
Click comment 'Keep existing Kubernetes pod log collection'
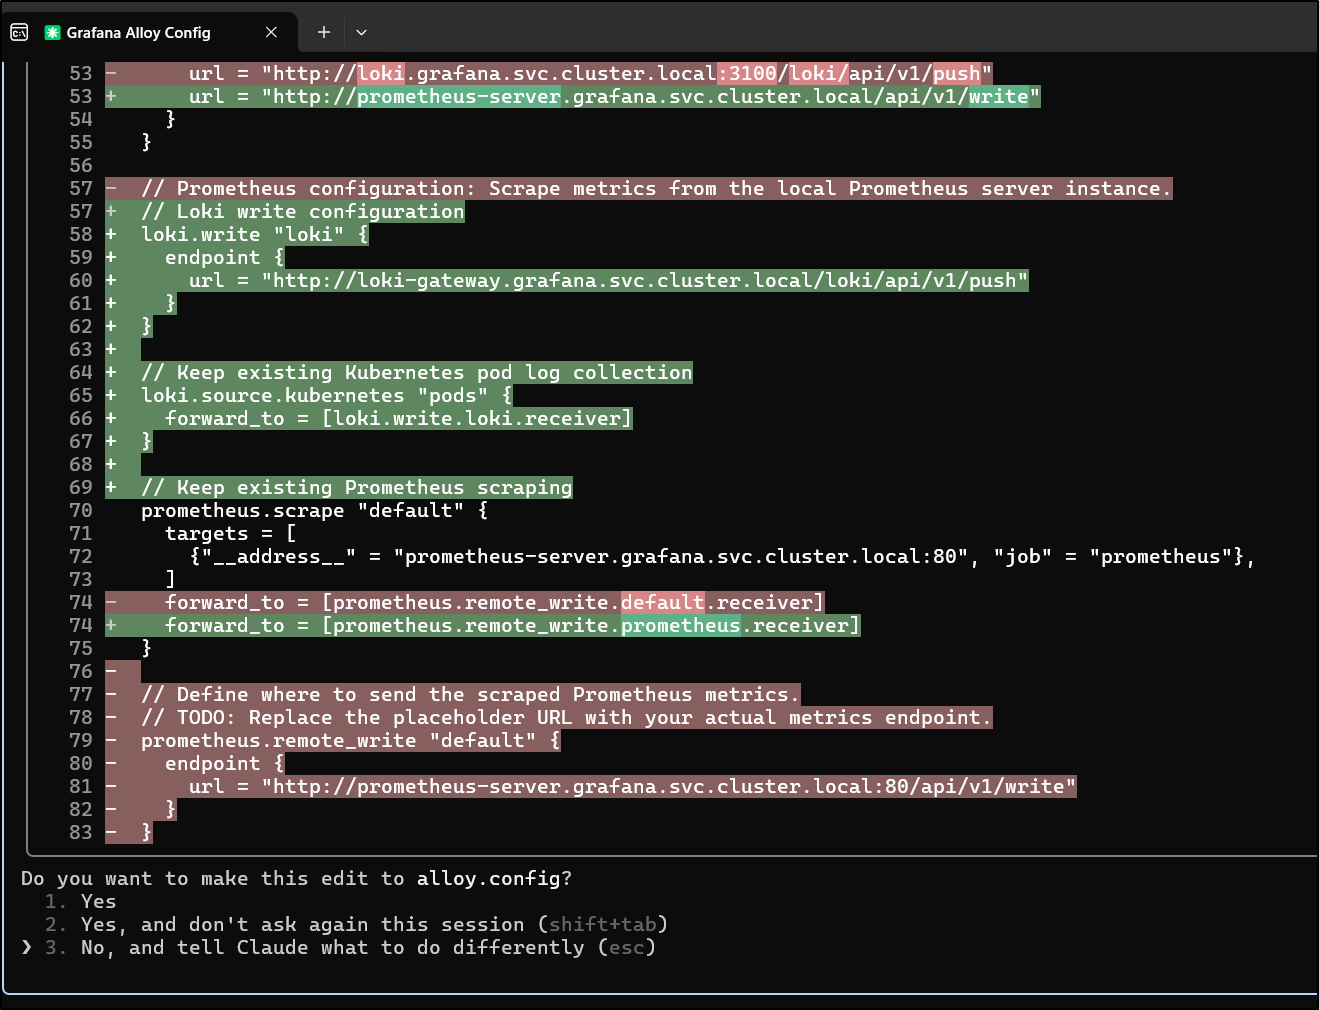click(399, 372)
